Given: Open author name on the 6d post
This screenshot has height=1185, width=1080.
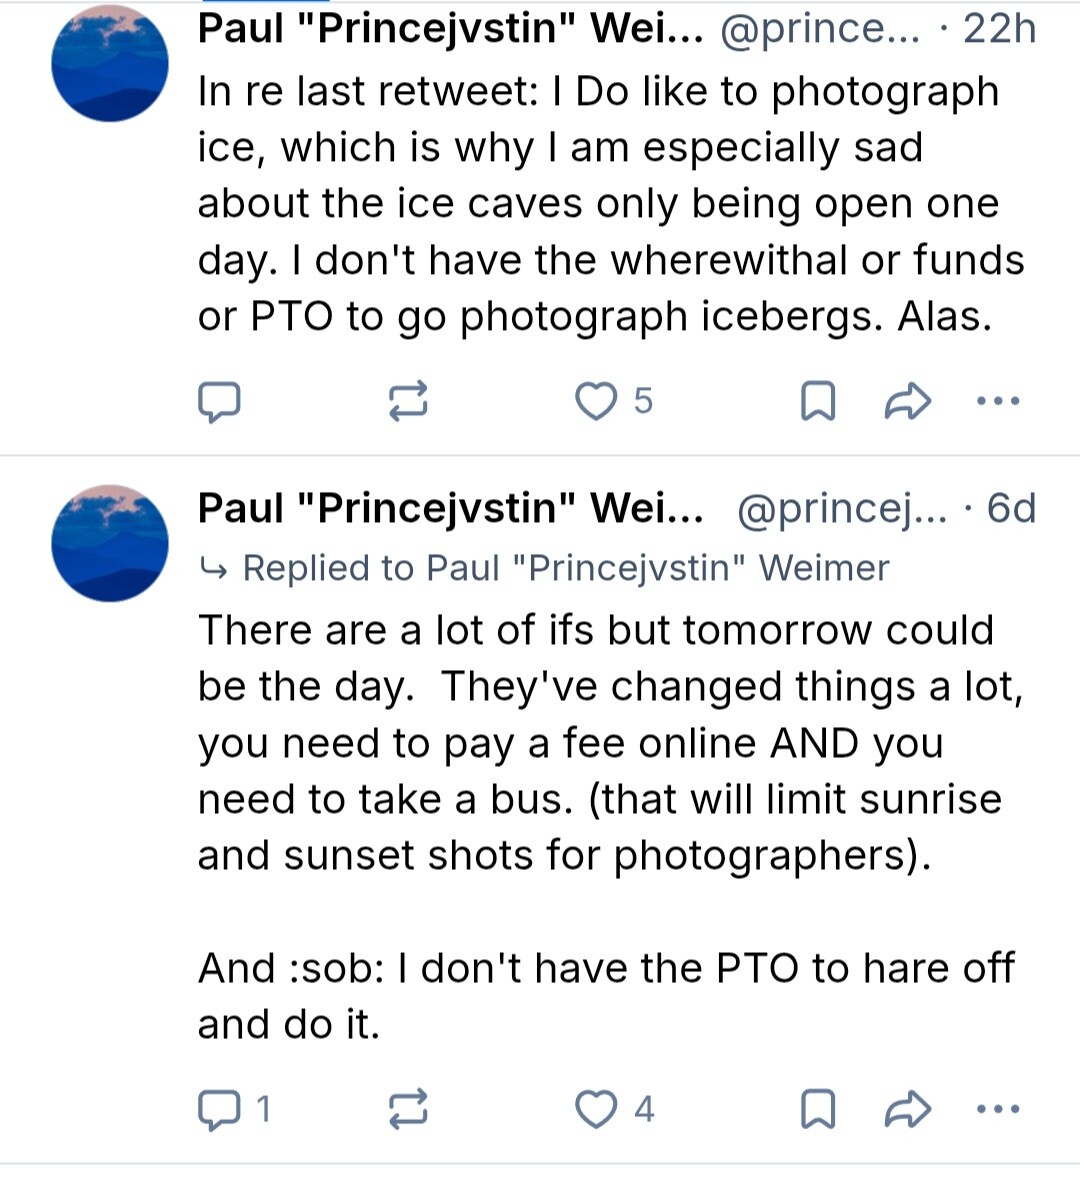Looking at the screenshot, I should coord(450,508).
